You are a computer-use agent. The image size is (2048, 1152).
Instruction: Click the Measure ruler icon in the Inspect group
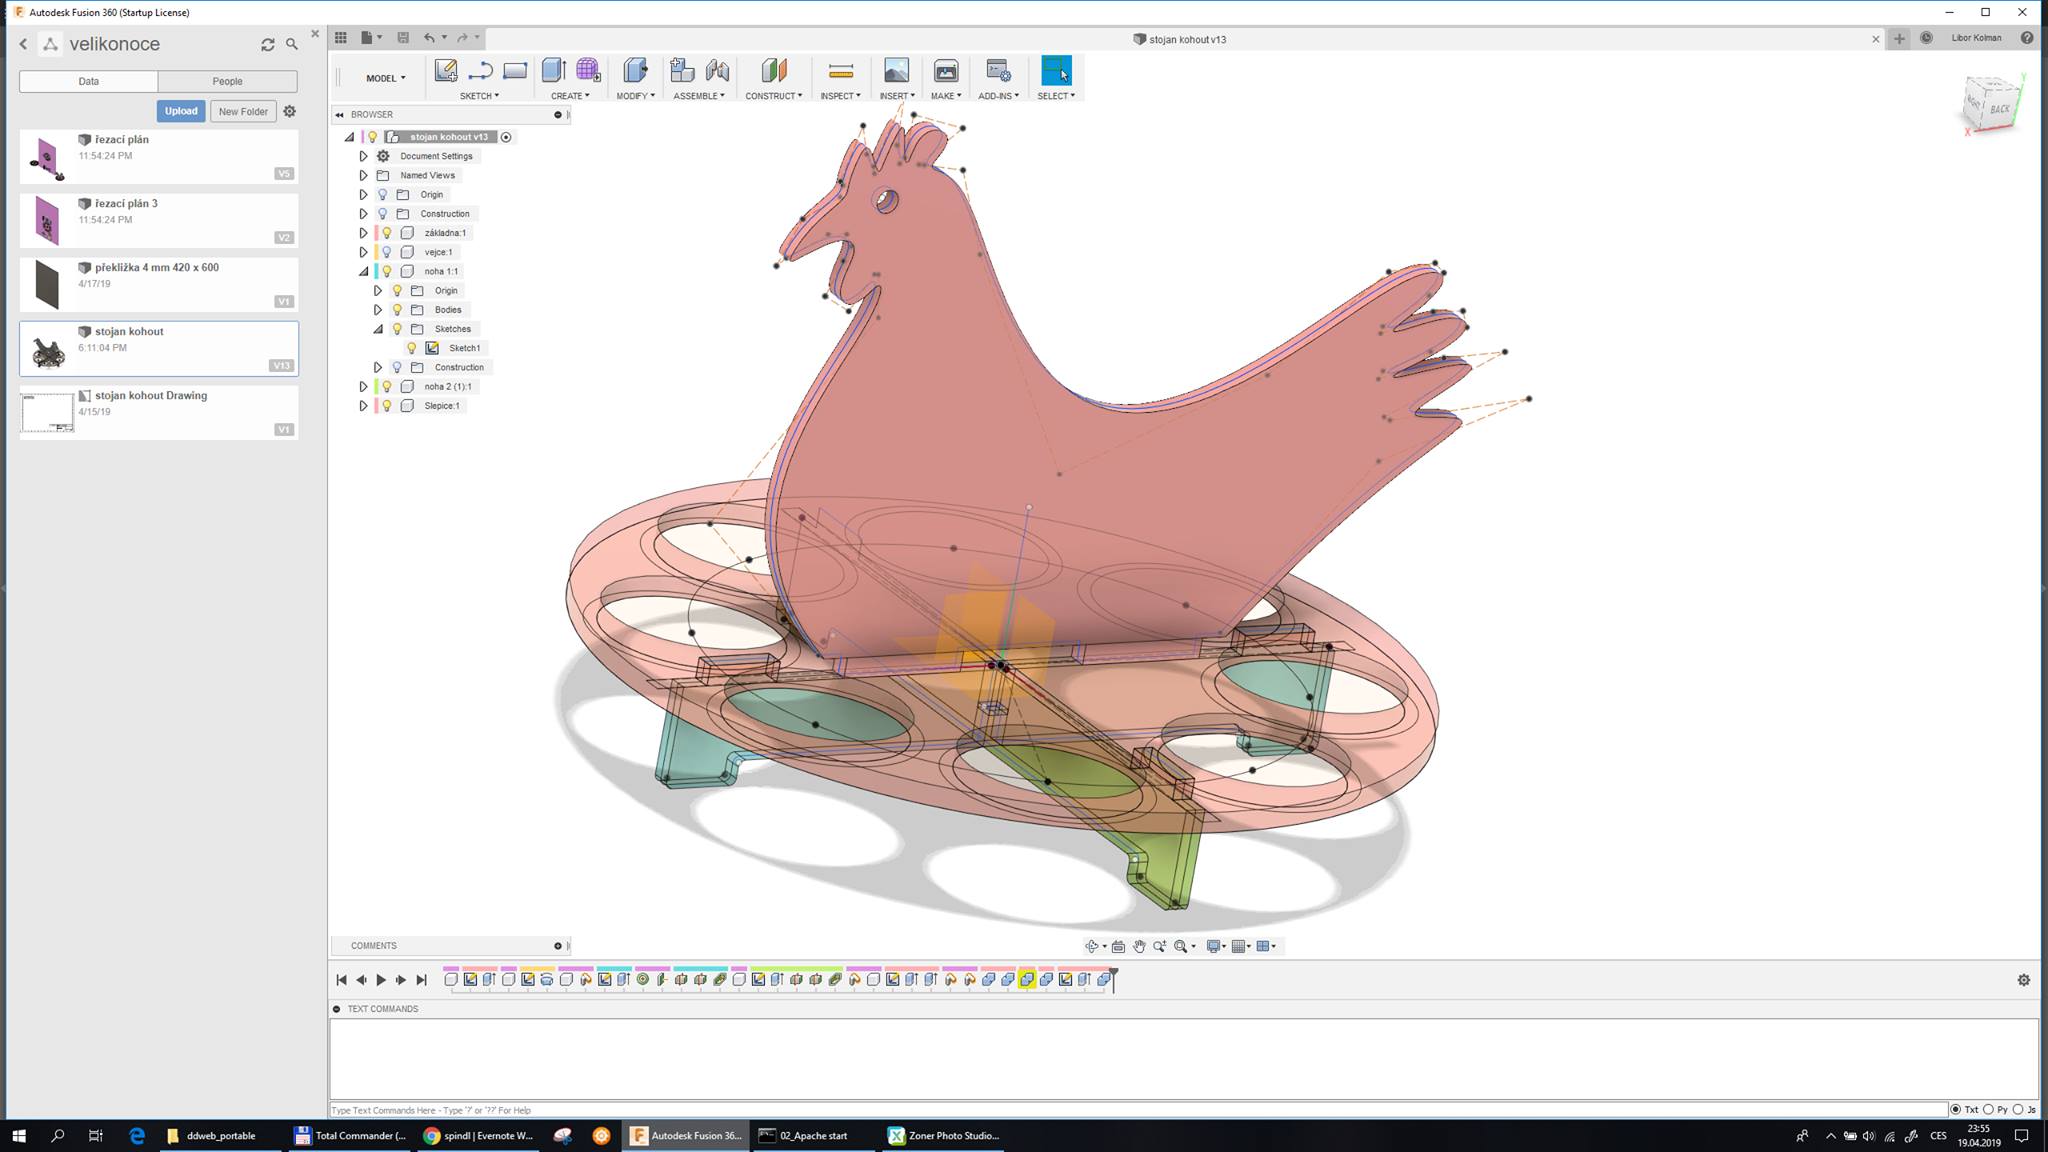click(x=840, y=70)
